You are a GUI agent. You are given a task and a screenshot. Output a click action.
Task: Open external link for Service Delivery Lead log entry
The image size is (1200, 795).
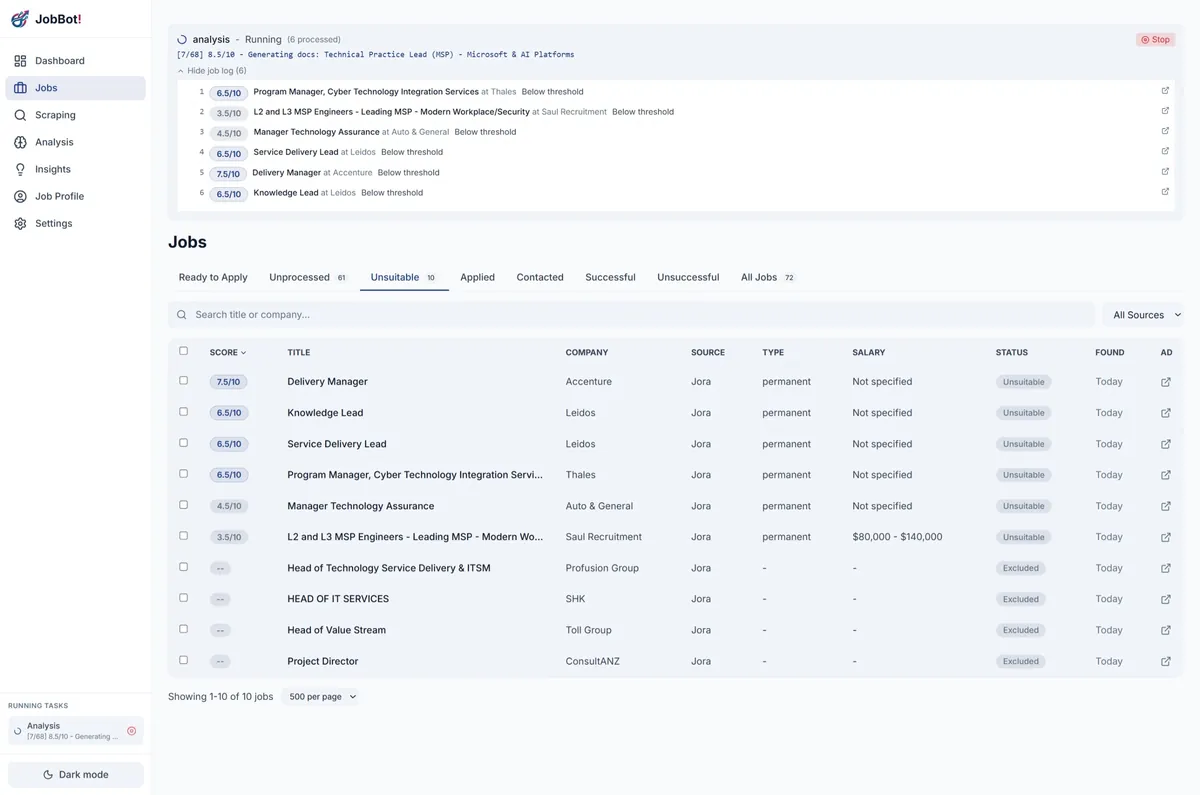tap(1165, 151)
